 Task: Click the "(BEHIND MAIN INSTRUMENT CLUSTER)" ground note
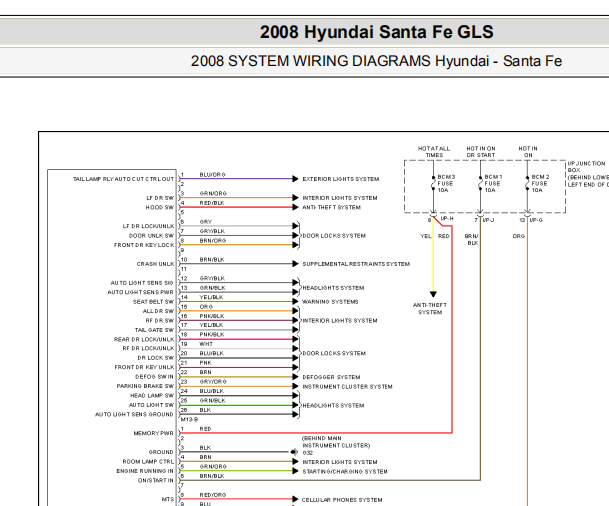[x=336, y=442]
